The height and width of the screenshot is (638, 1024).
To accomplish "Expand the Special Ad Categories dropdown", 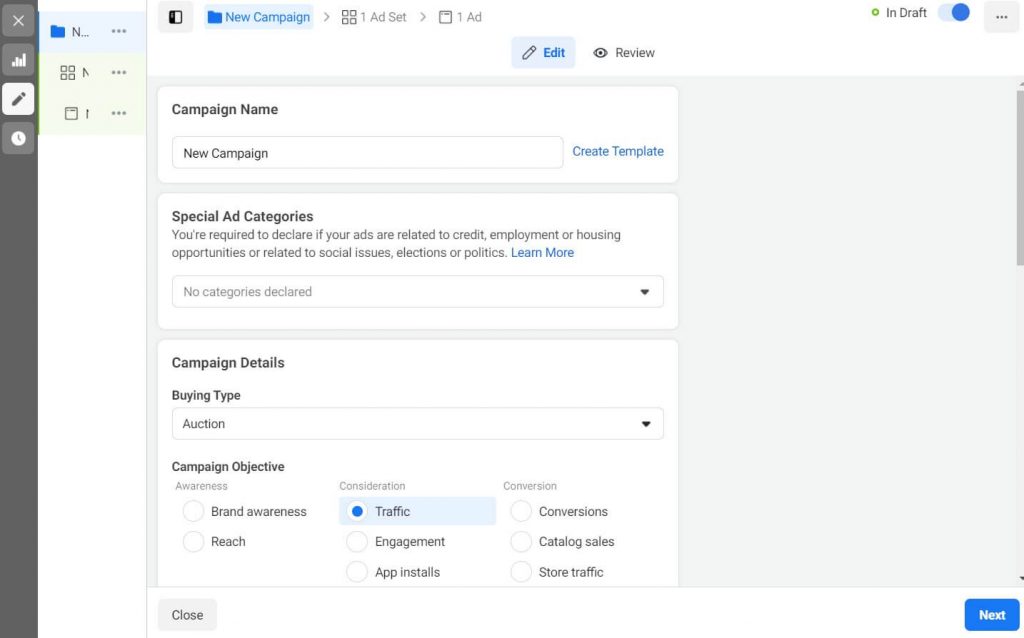I will [x=417, y=292].
